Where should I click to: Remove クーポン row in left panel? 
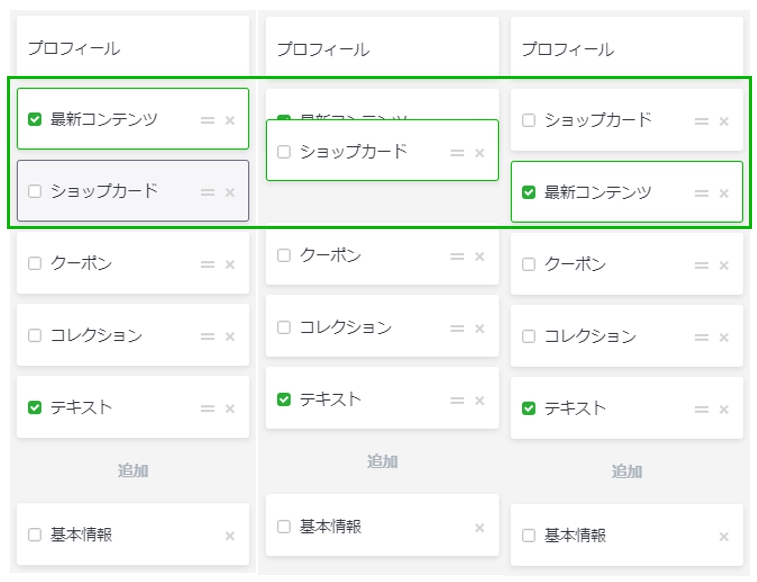tap(230, 264)
